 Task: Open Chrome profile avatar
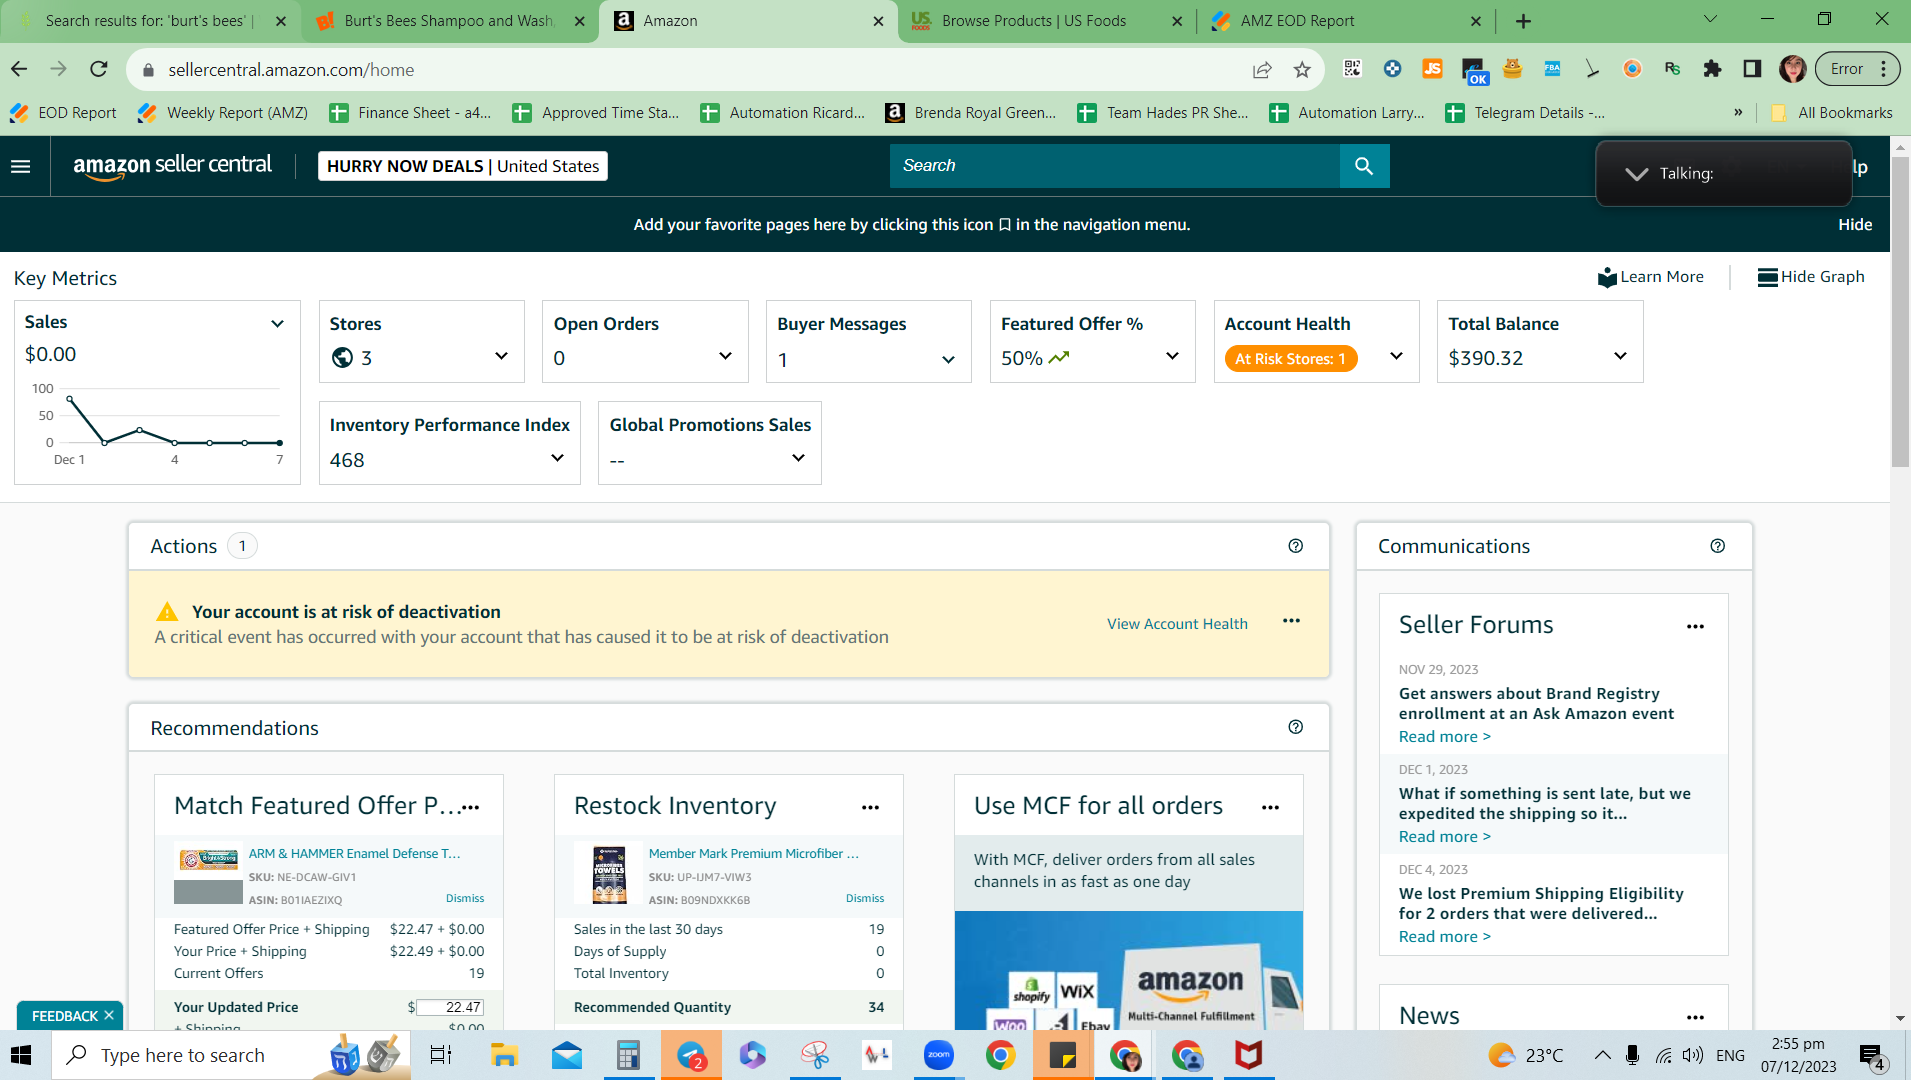1792,69
